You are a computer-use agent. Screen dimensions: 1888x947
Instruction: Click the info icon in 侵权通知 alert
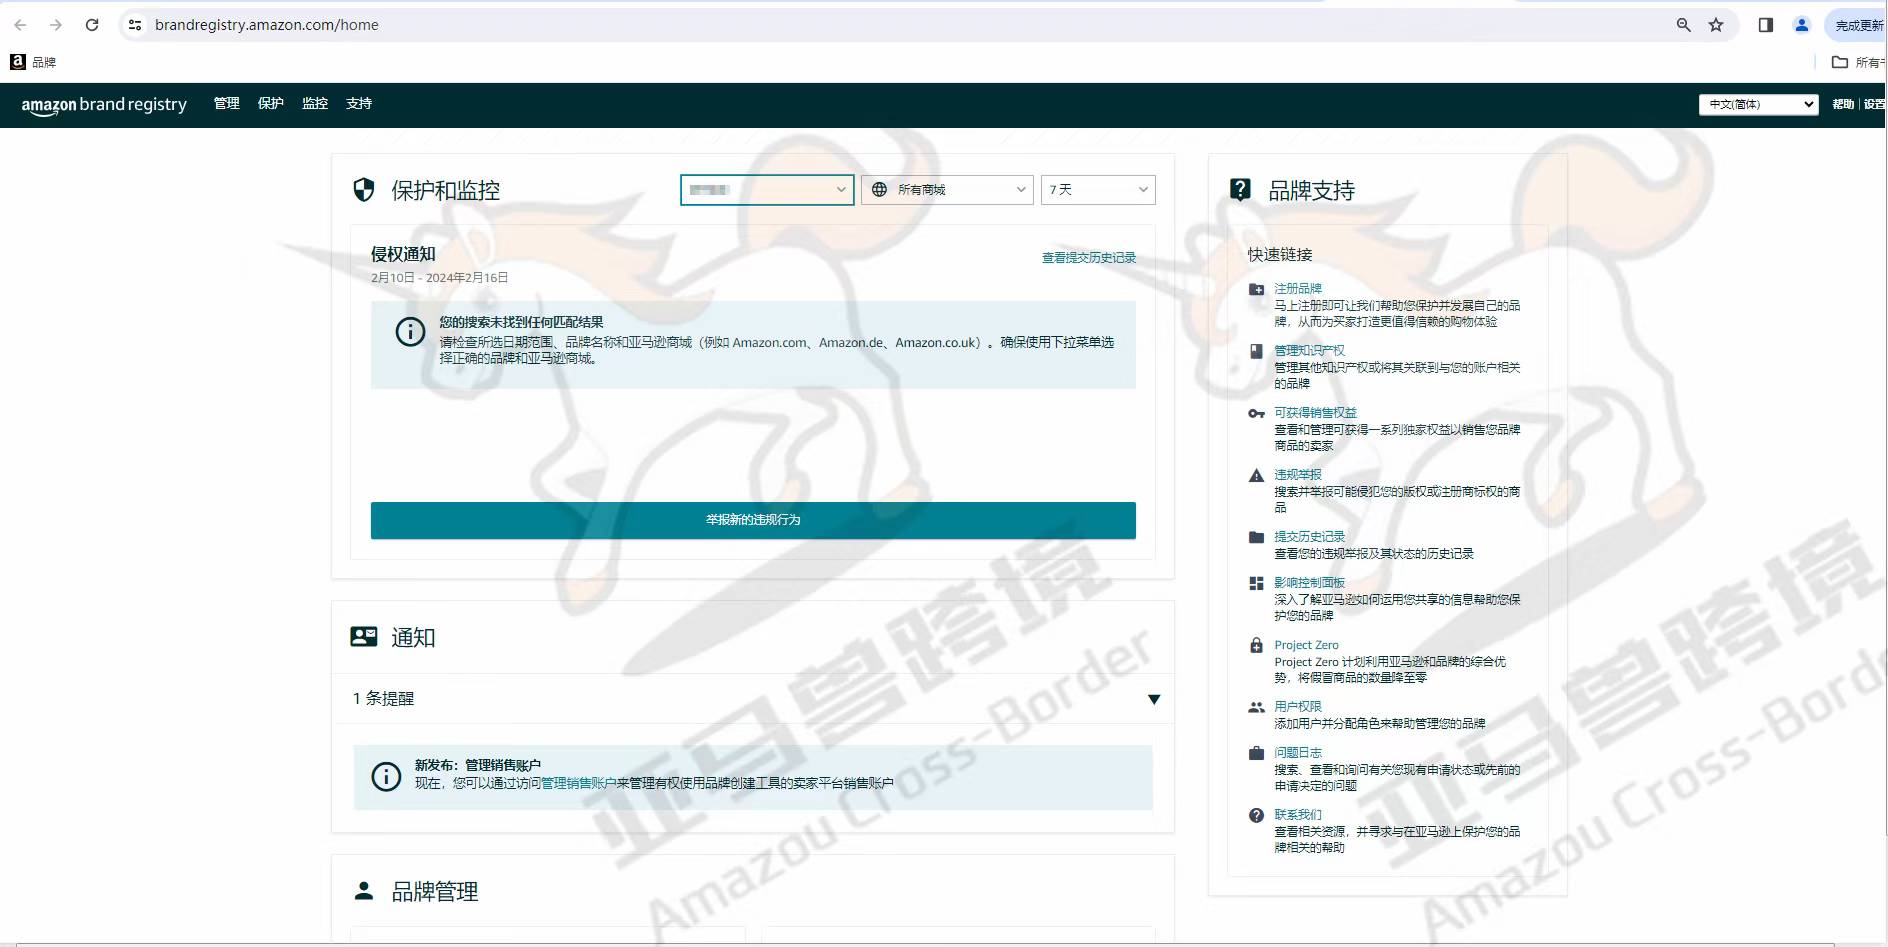coord(410,332)
